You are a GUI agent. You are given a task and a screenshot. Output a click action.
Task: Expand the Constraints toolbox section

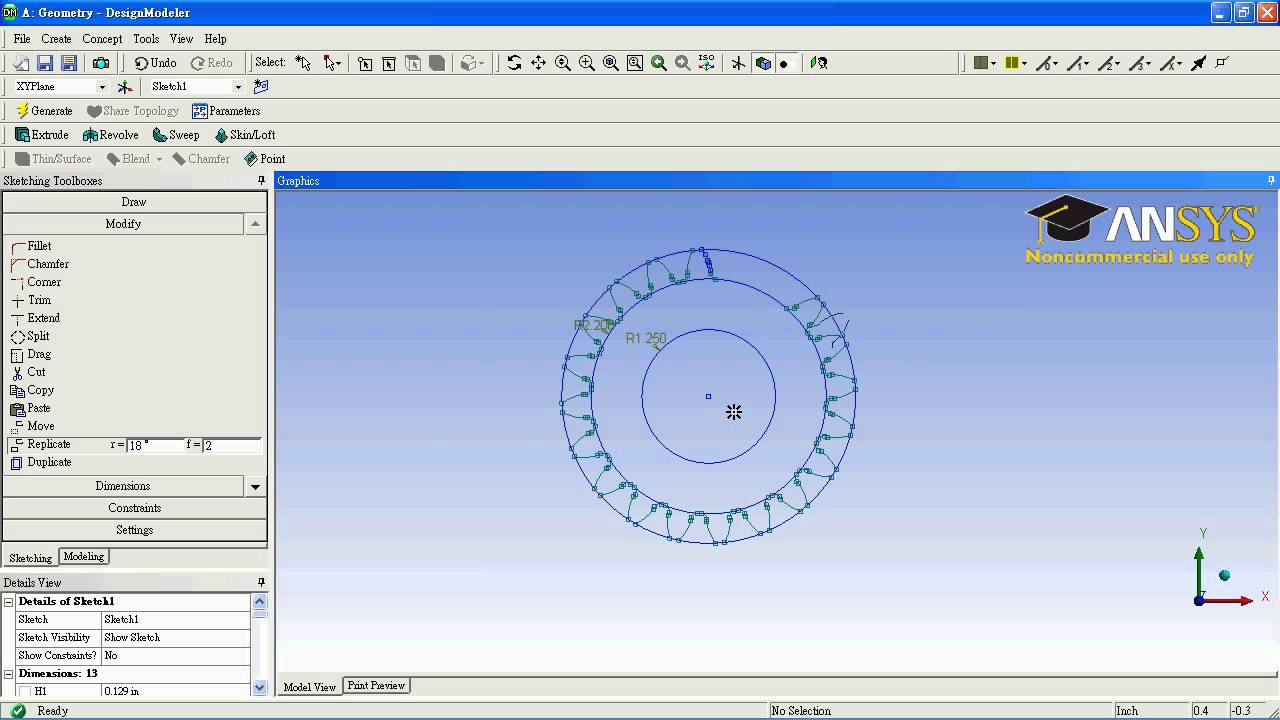coord(134,508)
